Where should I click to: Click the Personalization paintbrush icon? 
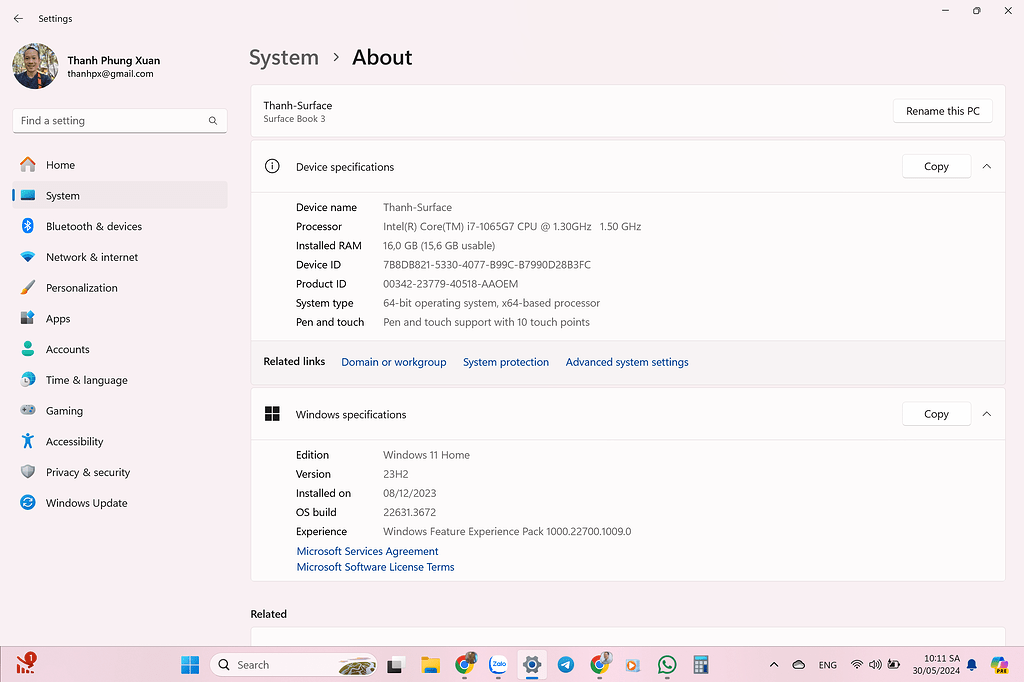coord(27,287)
